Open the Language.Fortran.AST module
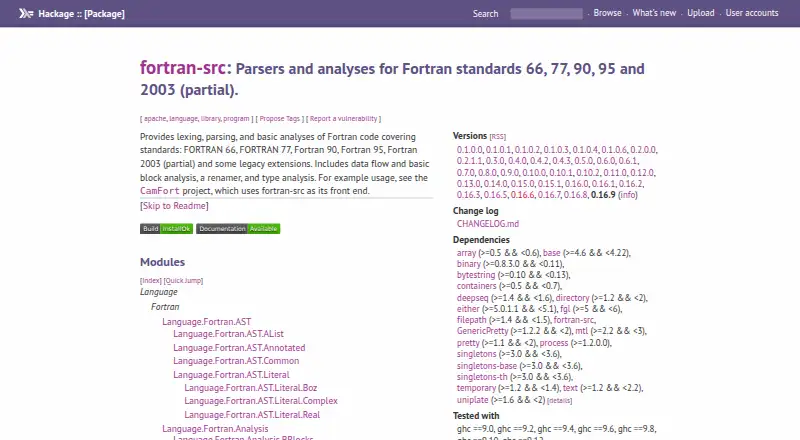The image size is (800, 440). pos(207,322)
